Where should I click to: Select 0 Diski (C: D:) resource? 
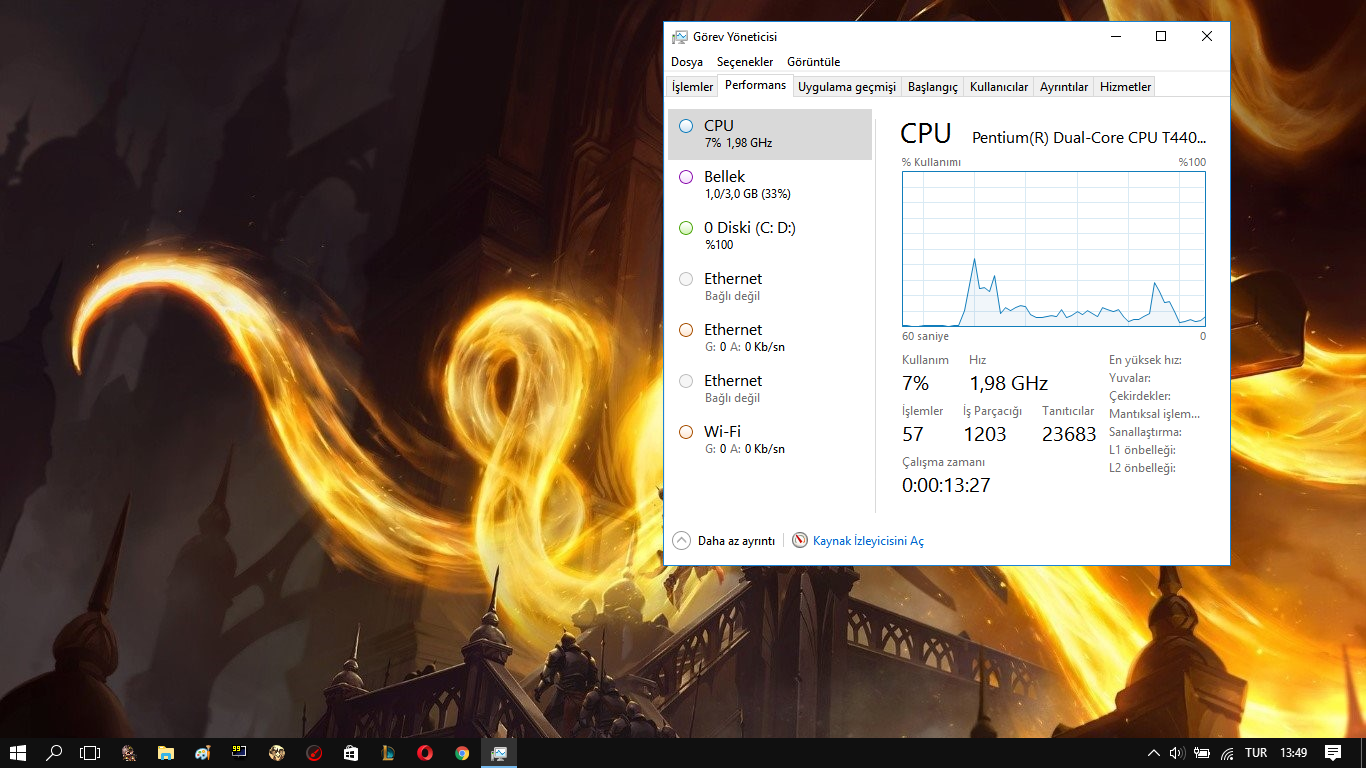click(770, 236)
